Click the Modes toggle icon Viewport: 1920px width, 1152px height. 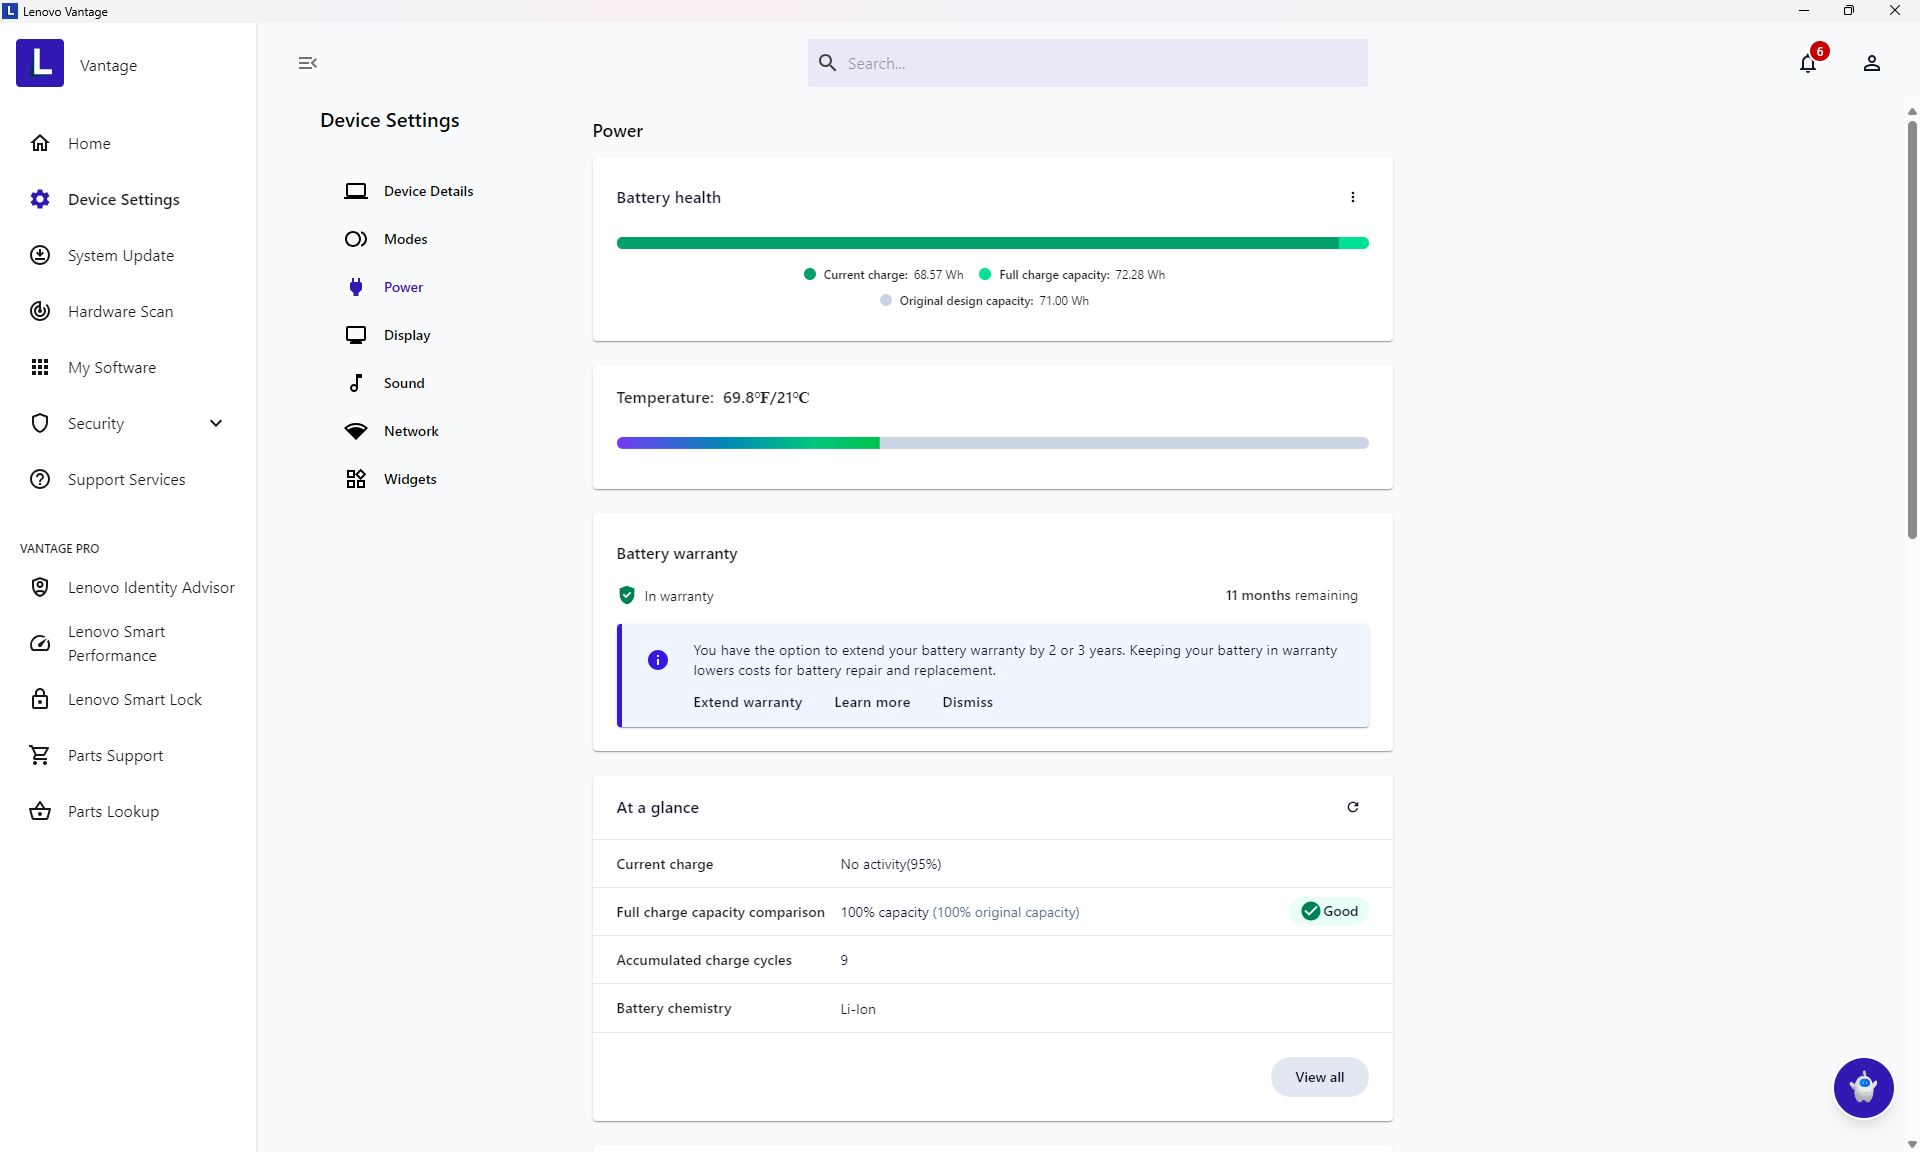click(x=356, y=239)
